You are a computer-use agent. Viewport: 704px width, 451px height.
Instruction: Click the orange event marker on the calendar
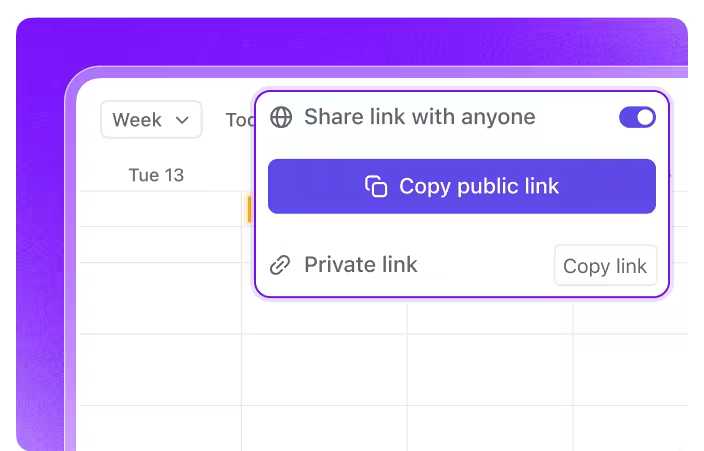tap(248, 209)
